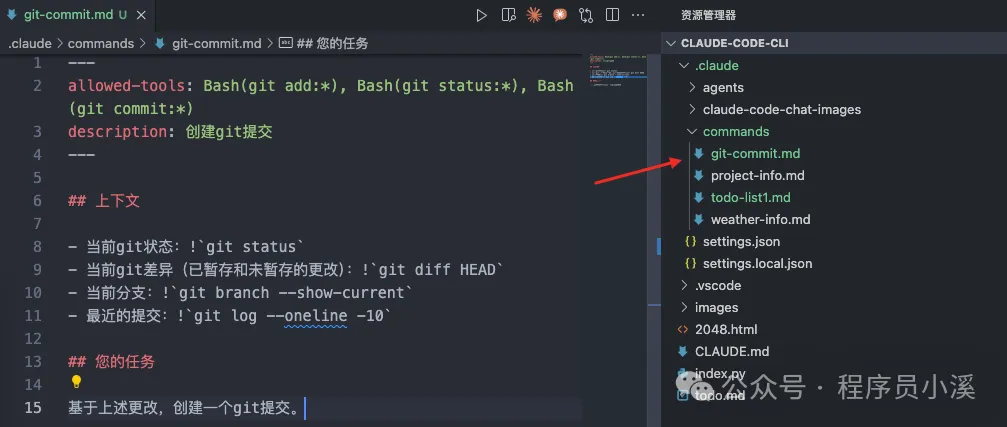Open todo-list1.md in the explorer
The height and width of the screenshot is (427, 1007).
pos(750,197)
